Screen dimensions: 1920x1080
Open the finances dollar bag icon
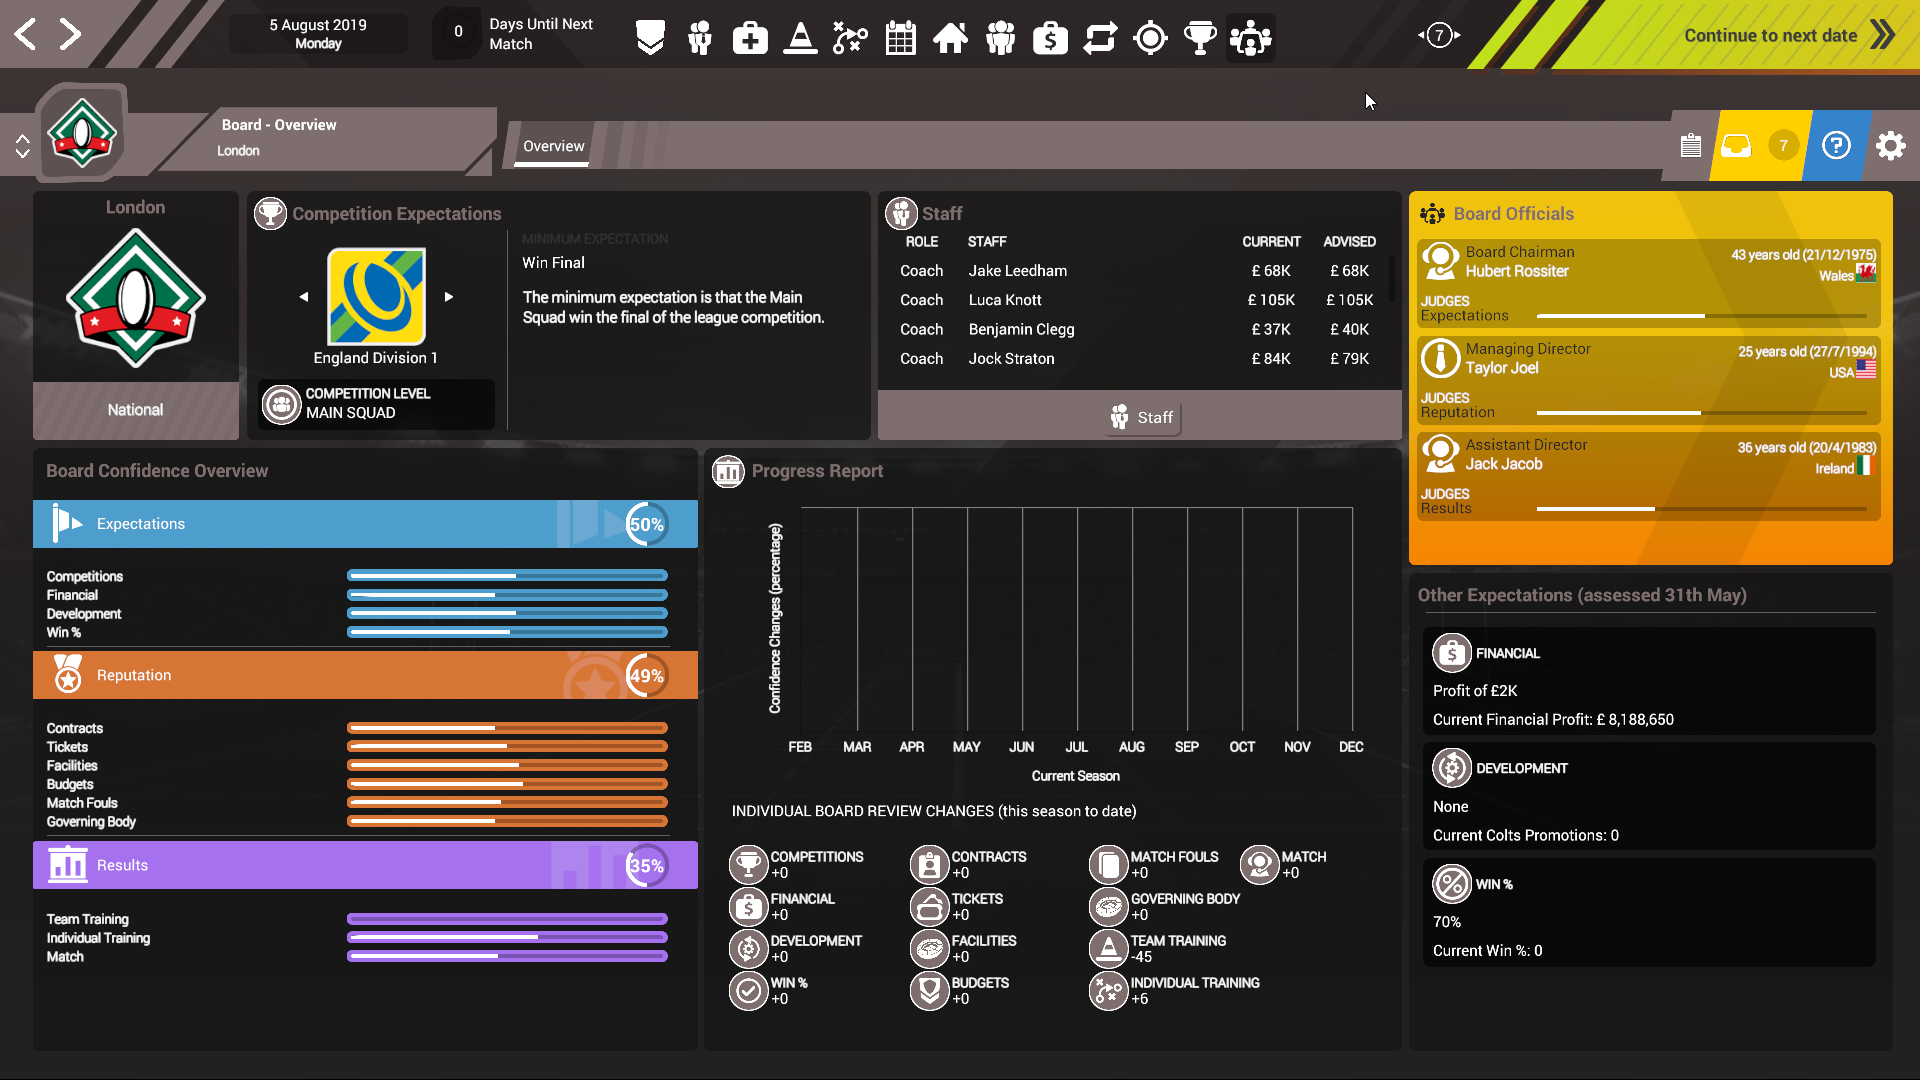click(1050, 38)
